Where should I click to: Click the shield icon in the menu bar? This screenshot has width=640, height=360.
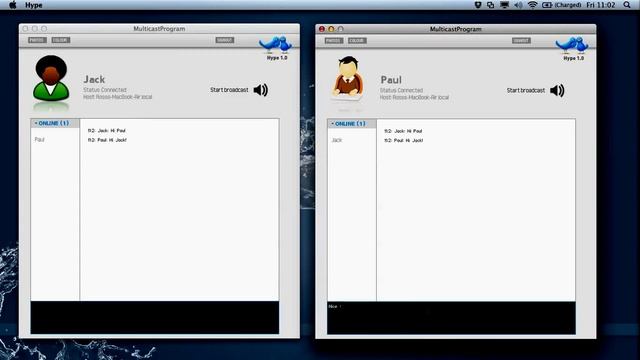(478, 5)
